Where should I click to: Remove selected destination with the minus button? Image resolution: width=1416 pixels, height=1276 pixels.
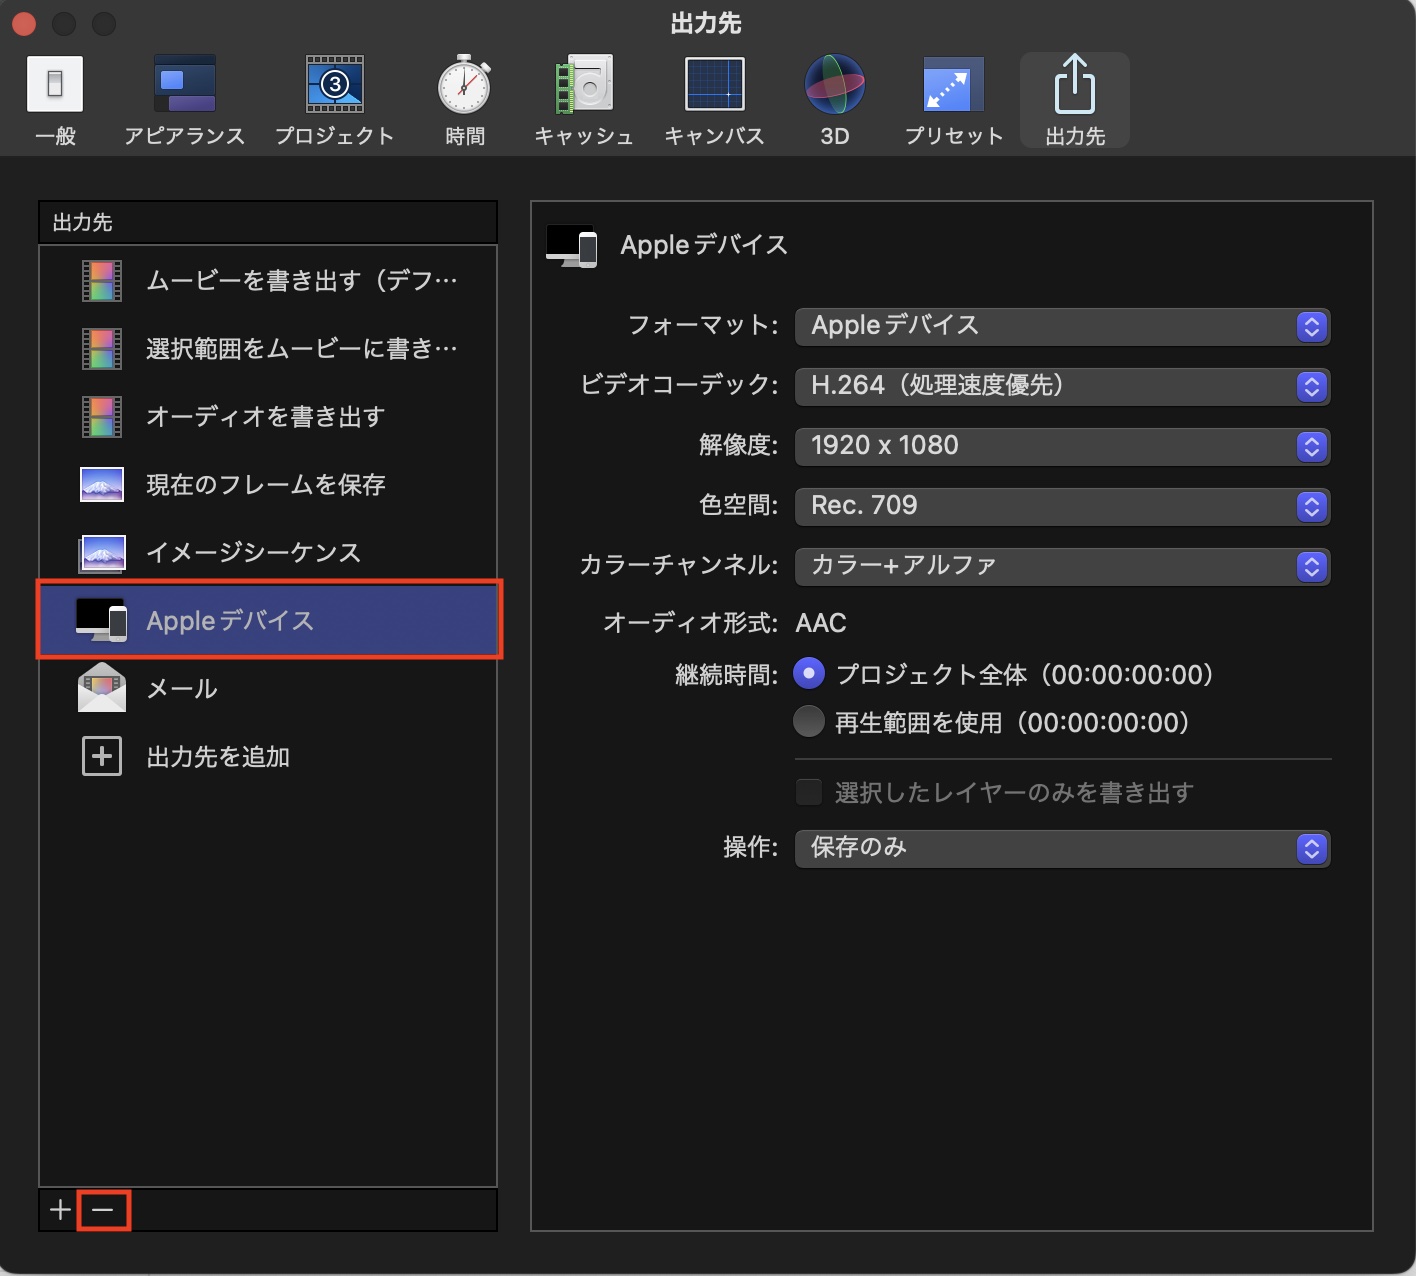point(103,1210)
